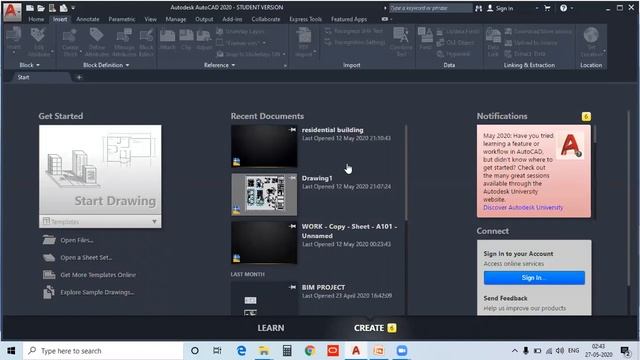Expand the Block panel dropdown
Screen dimensions: 640x360
pyautogui.click(x=29, y=65)
